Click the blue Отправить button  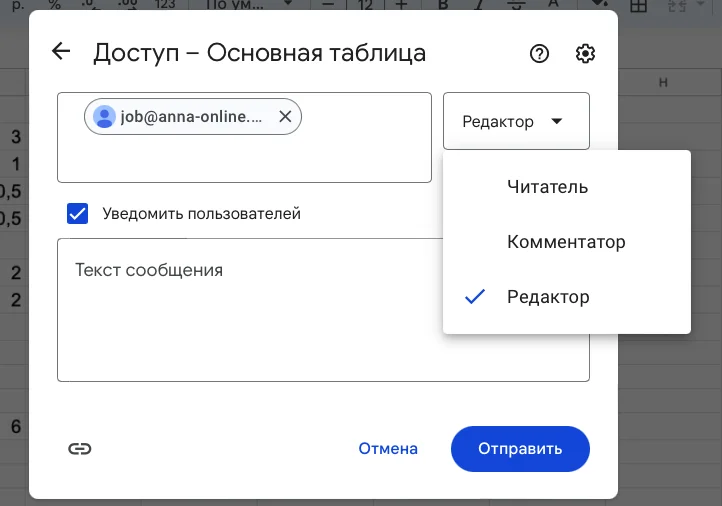[520, 449]
